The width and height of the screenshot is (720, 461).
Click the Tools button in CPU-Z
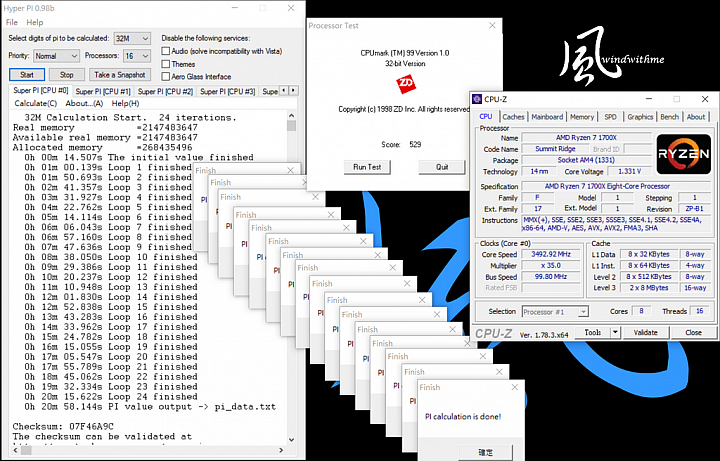[x=592, y=332]
